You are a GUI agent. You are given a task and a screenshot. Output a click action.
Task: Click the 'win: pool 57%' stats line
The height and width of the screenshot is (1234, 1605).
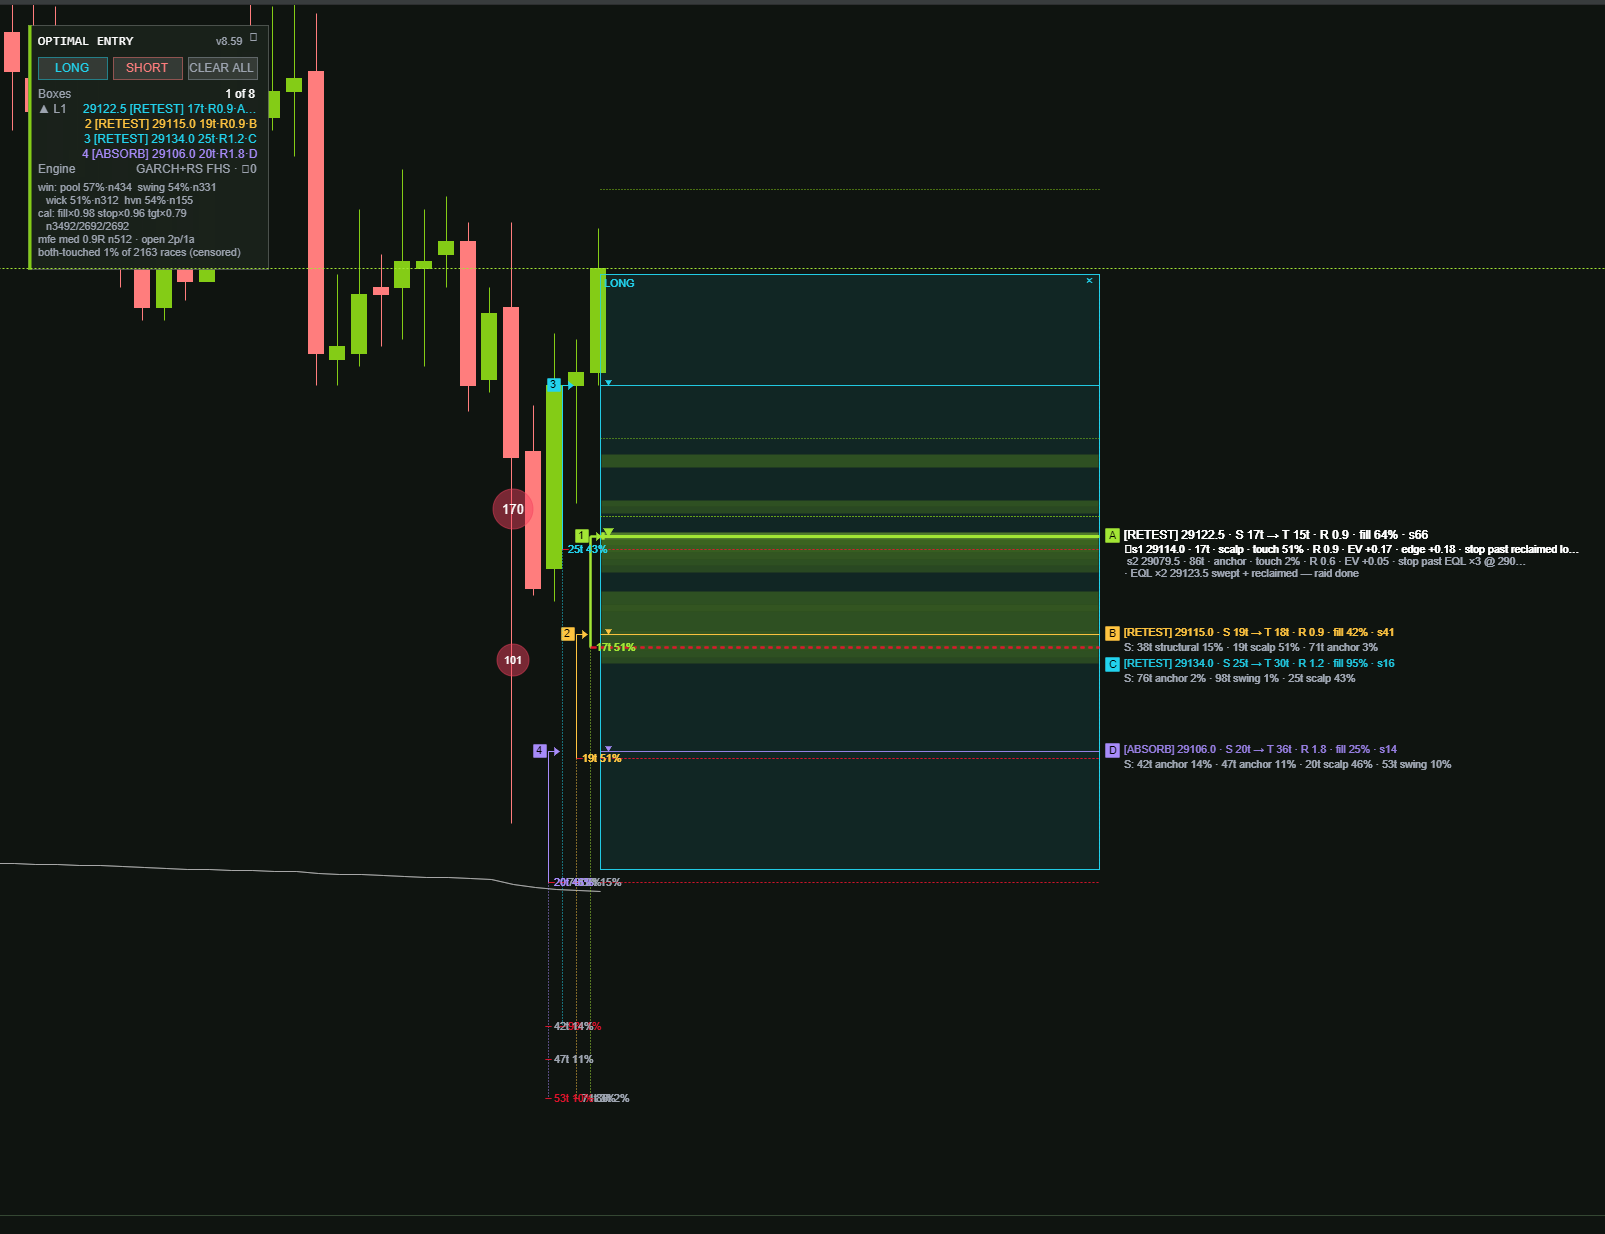127,188
